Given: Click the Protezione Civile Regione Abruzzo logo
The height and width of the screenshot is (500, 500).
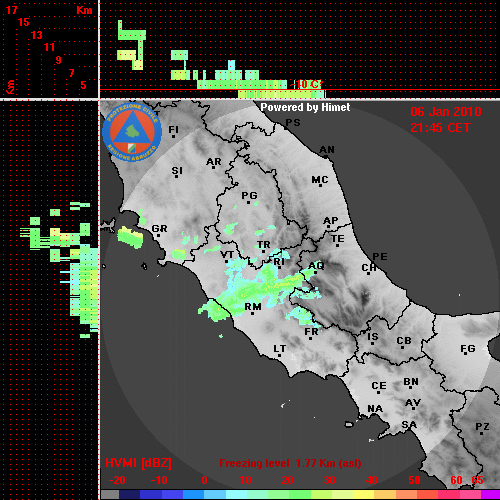Looking at the screenshot, I should 132,132.
